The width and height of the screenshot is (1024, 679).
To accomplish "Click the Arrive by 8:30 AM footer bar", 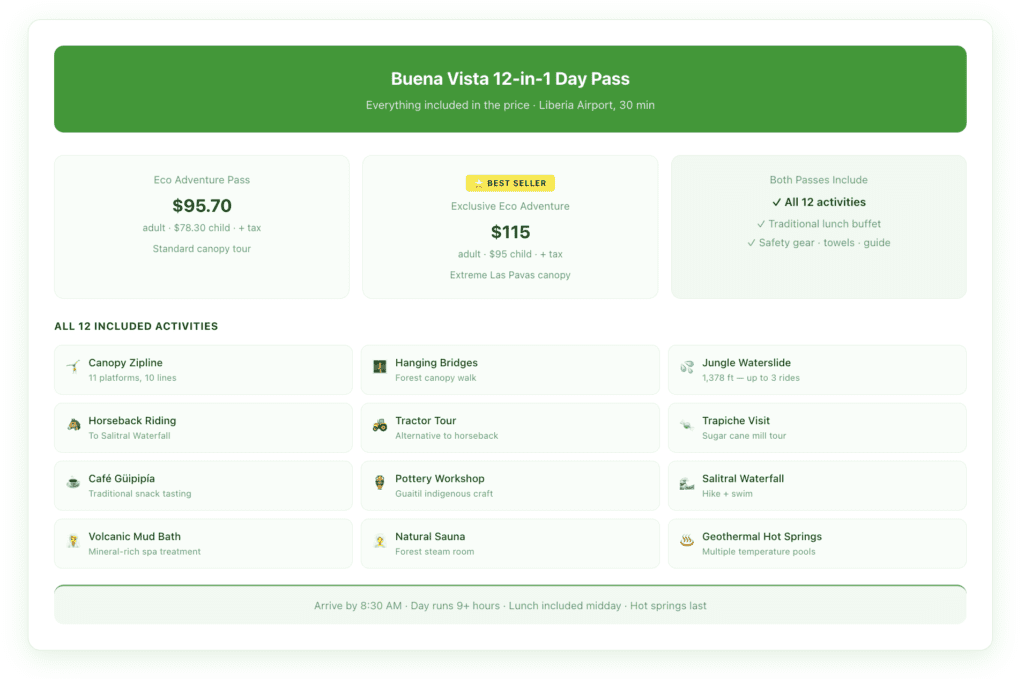I will coord(511,605).
